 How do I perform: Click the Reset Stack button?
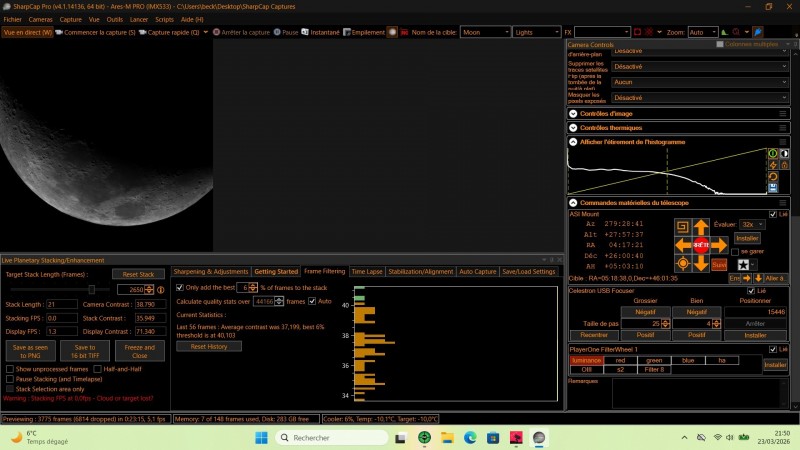pos(138,274)
